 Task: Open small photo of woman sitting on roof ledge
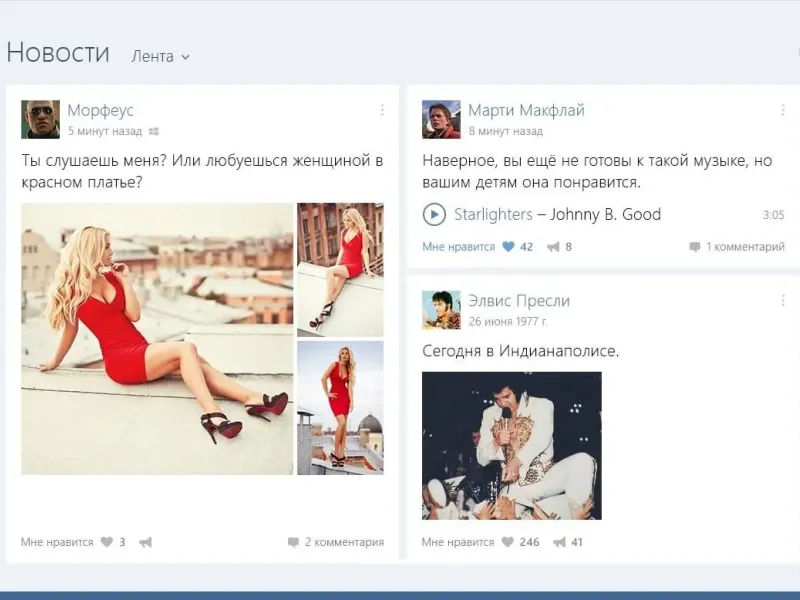pyautogui.click(x=340, y=270)
